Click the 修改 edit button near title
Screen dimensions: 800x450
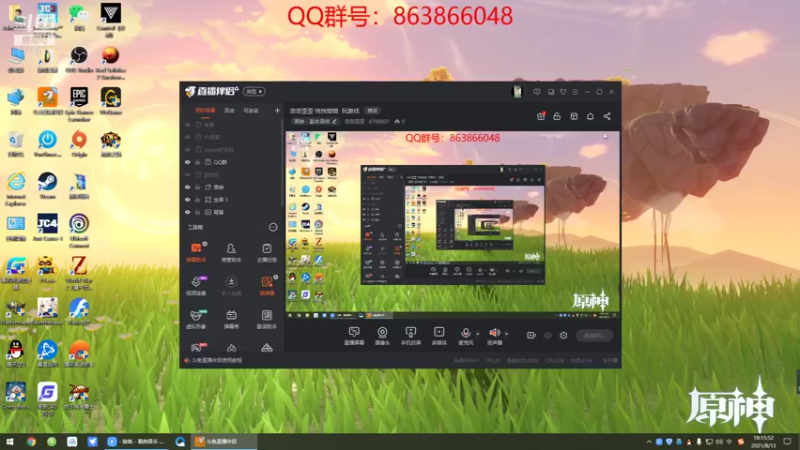372,111
